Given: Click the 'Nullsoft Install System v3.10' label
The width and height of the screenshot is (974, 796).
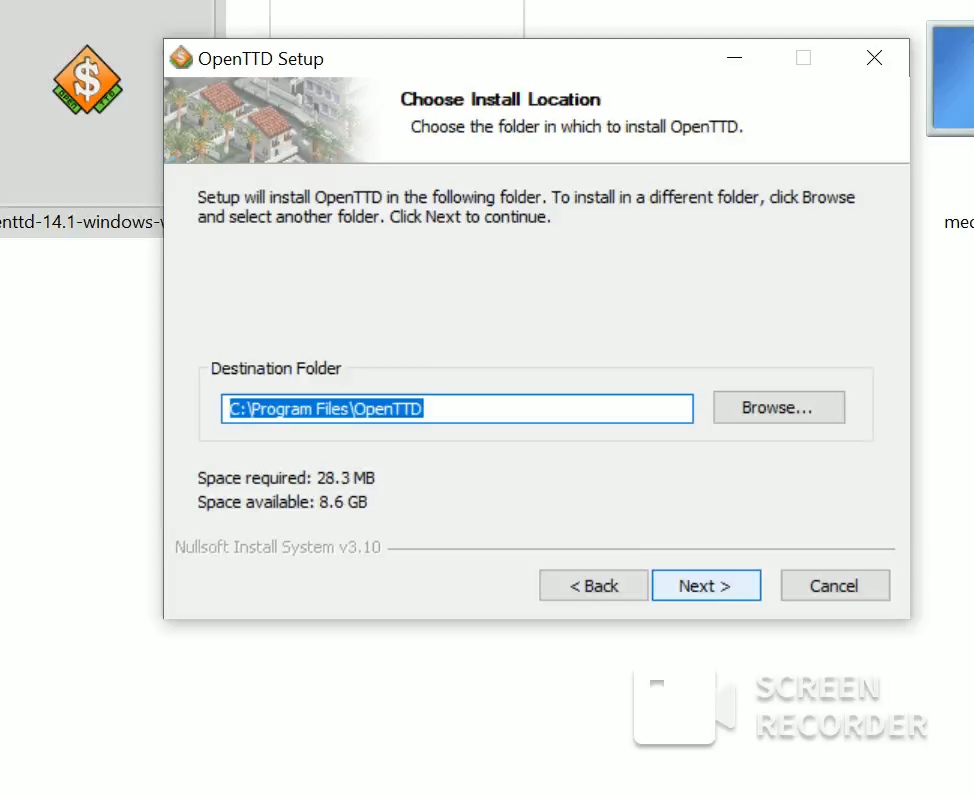Looking at the screenshot, I should pyautogui.click(x=278, y=547).
